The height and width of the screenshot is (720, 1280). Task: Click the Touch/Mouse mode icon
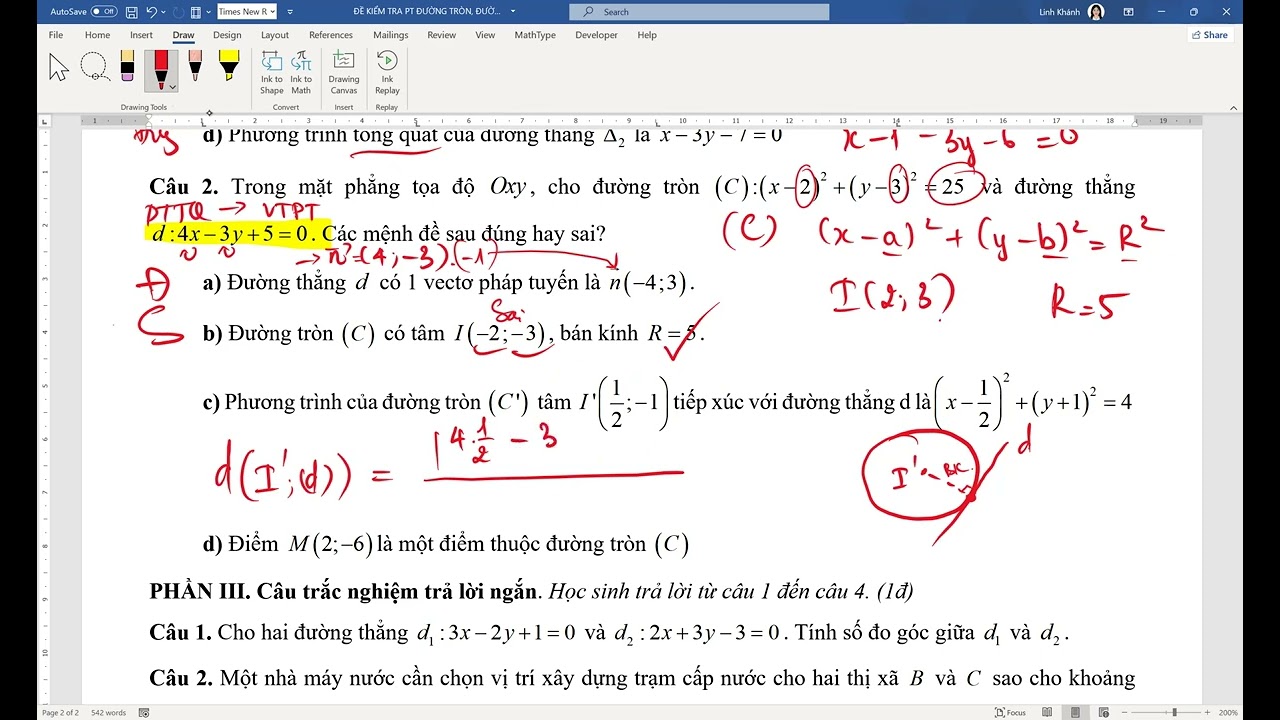(x=196, y=12)
